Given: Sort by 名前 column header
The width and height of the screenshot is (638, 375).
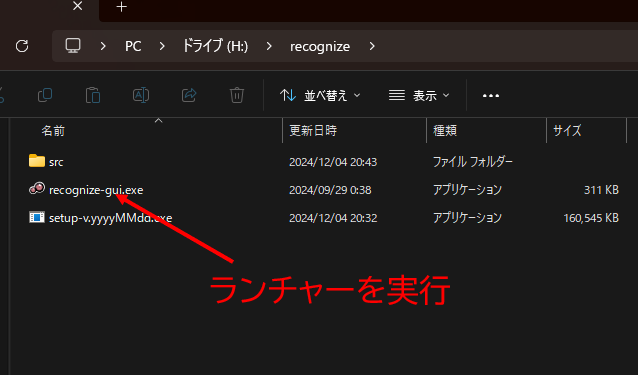Looking at the screenshot, I should (x=53, y=131).
